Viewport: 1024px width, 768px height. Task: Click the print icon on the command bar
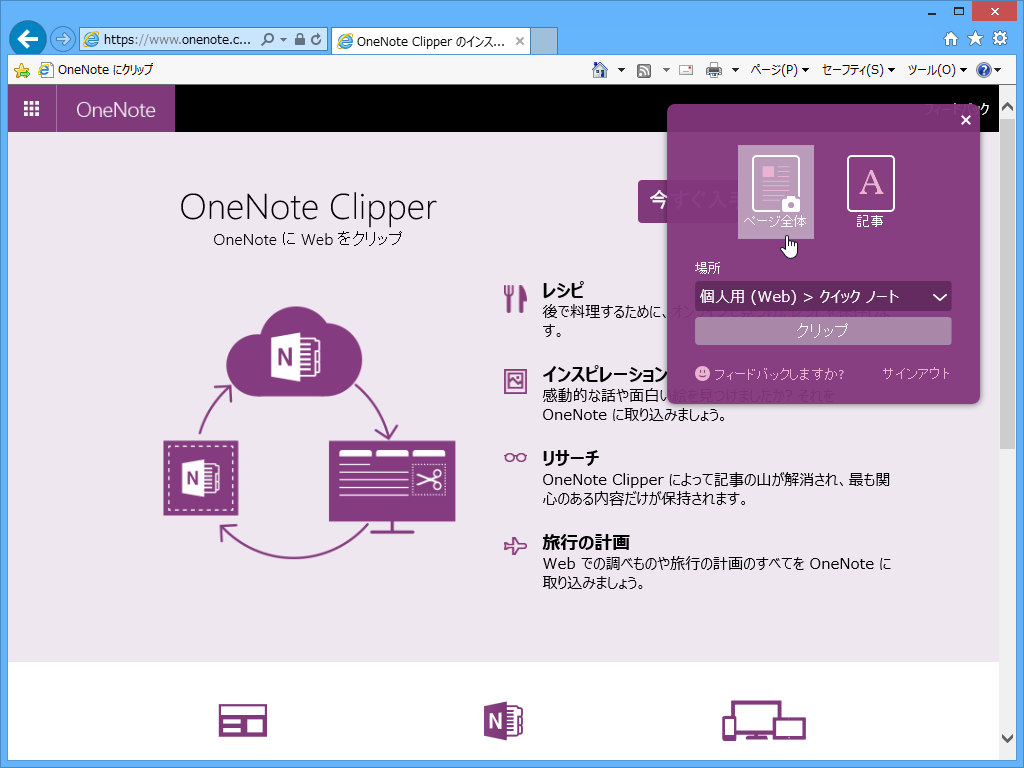pyautogui.click(x=713, y=70)
